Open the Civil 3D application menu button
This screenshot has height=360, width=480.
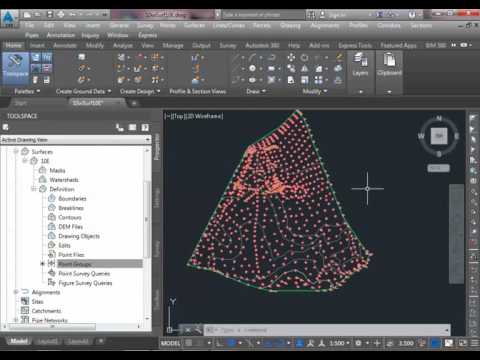(x=9, y=19)
